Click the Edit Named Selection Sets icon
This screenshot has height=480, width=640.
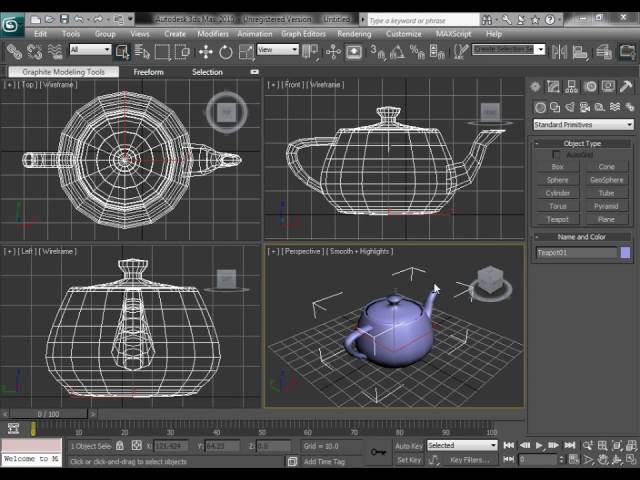(x=460, y=52)
